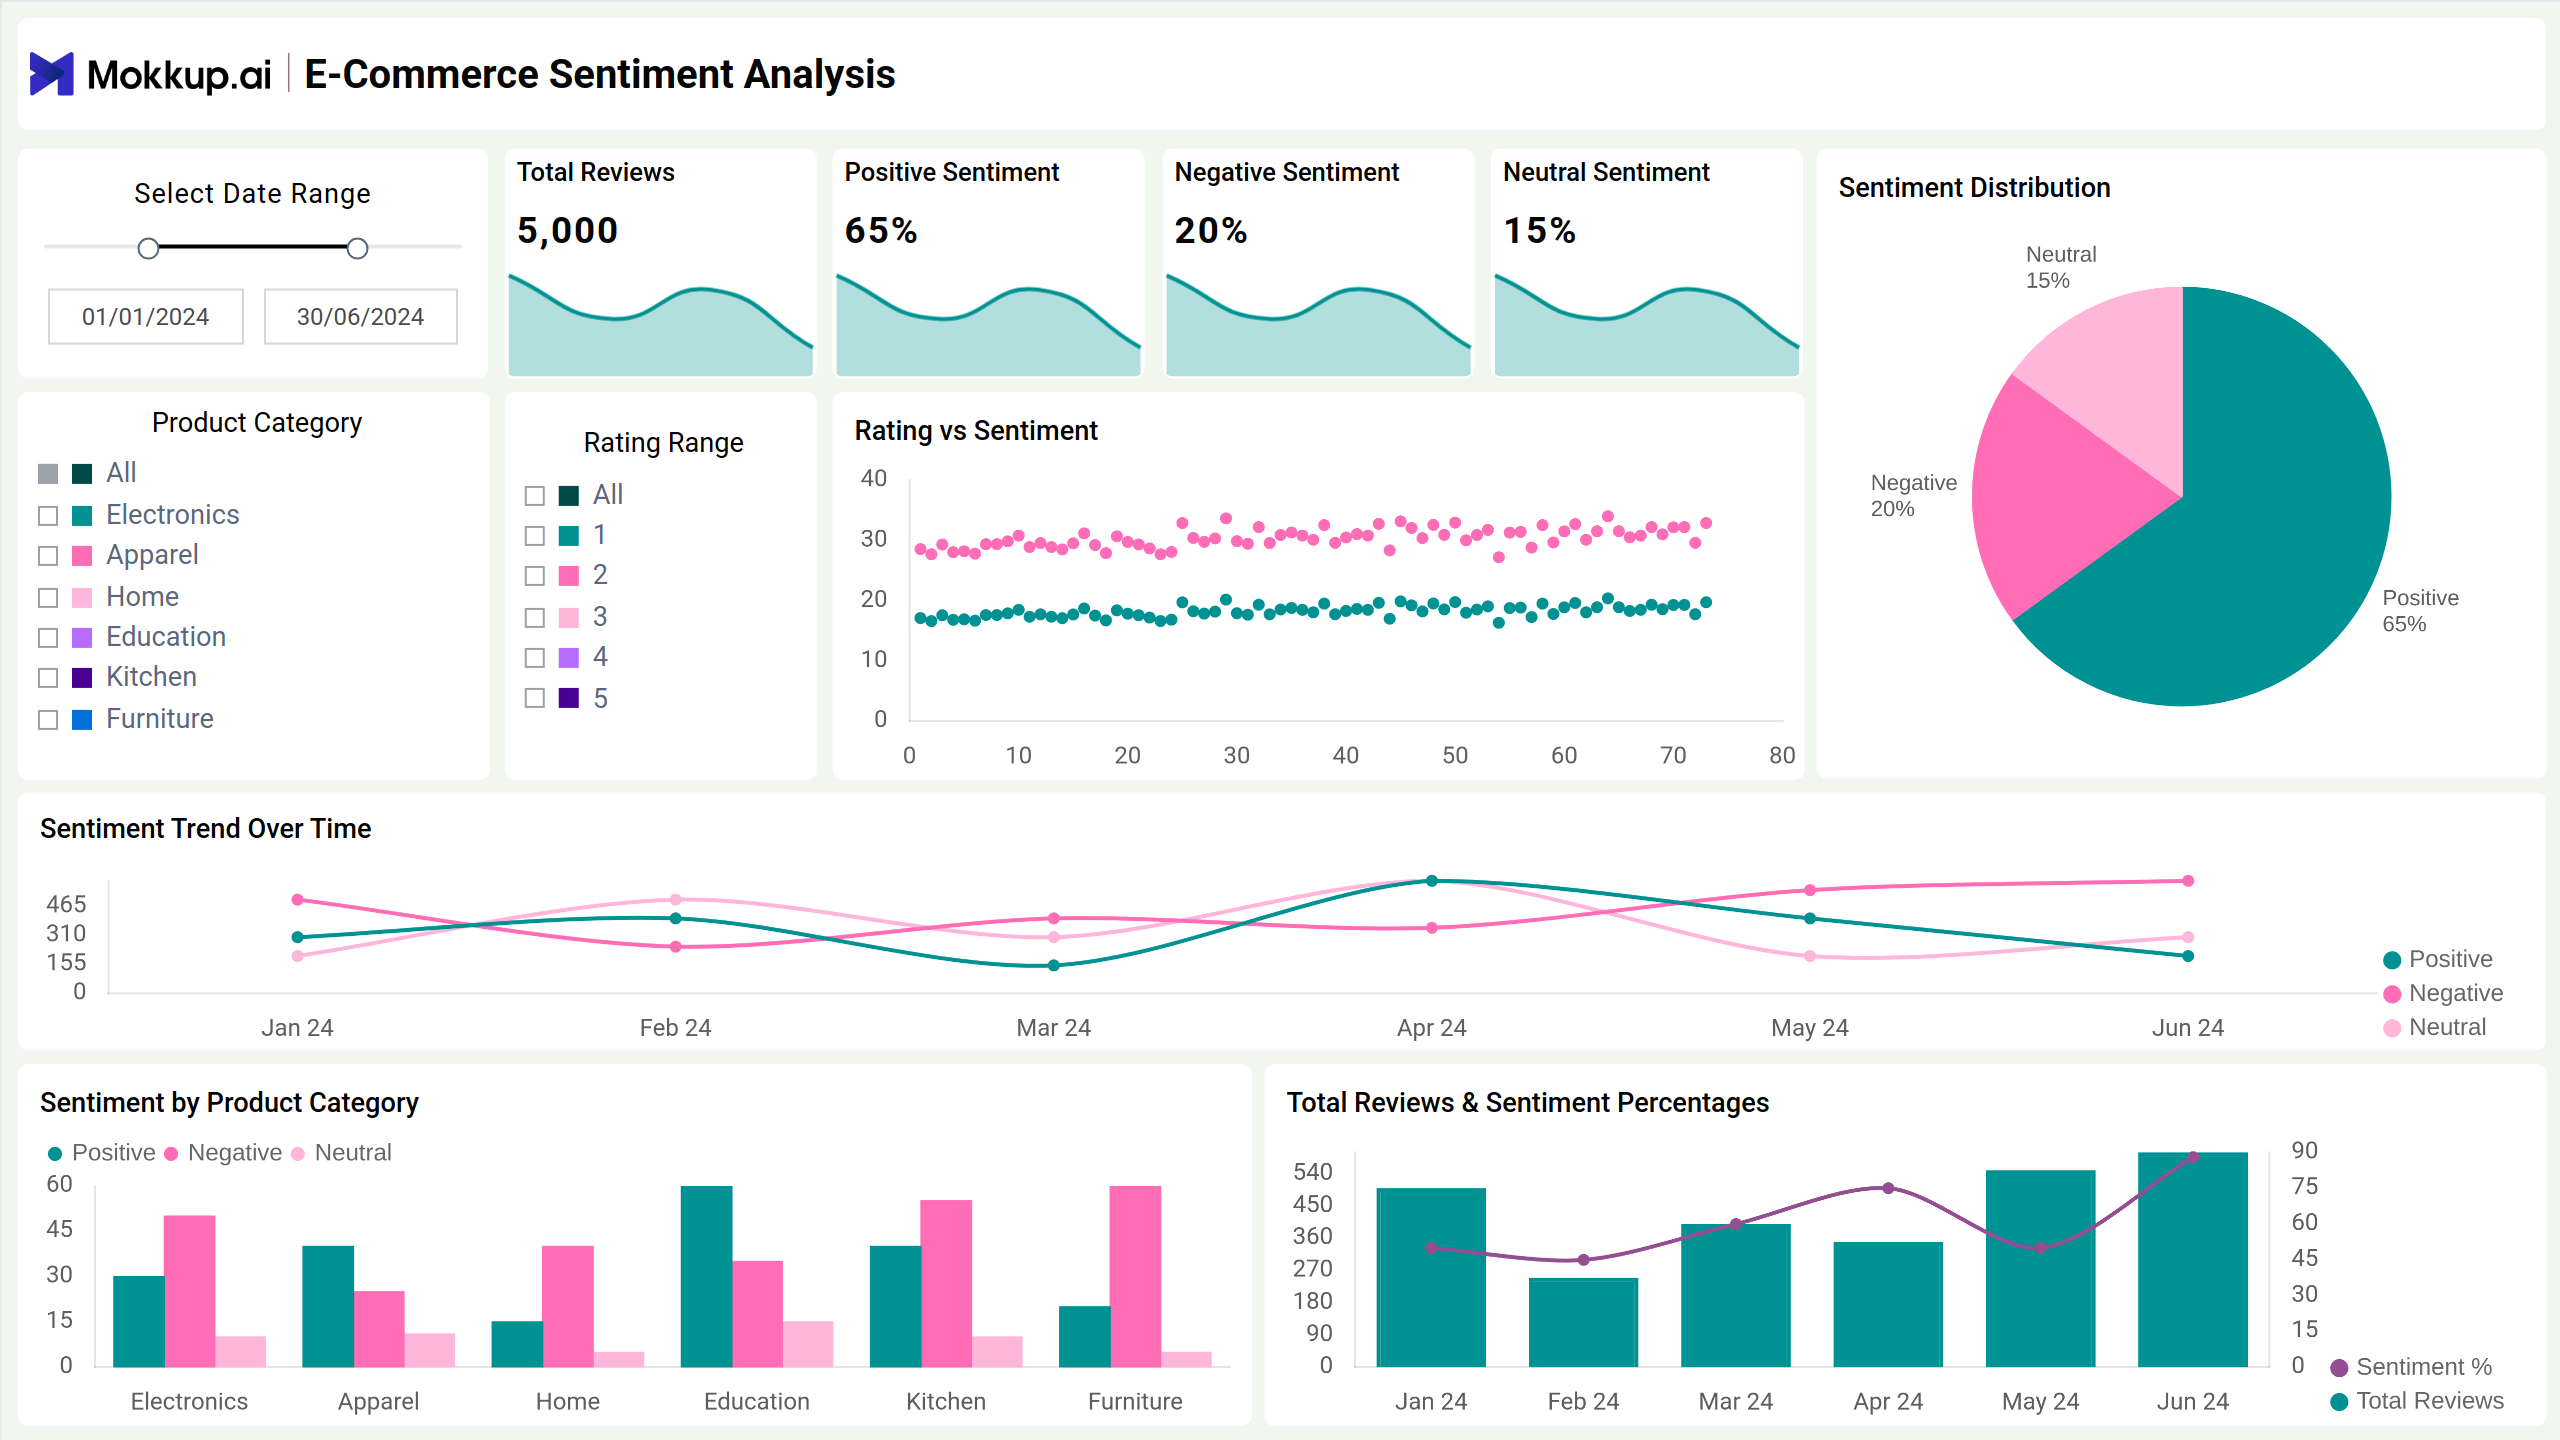
Task: Click the Neutral legend marker in category chart
Action: (x=297, y=1154)
